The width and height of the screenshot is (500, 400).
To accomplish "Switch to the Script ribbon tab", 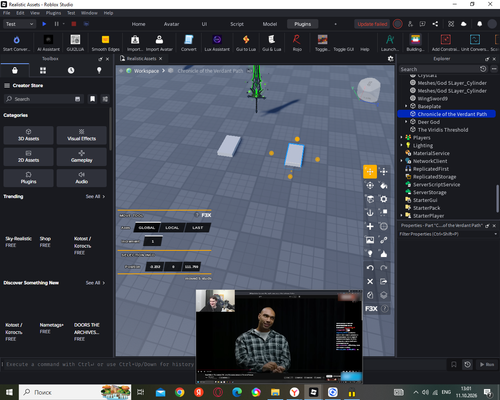I will (237, 24).
